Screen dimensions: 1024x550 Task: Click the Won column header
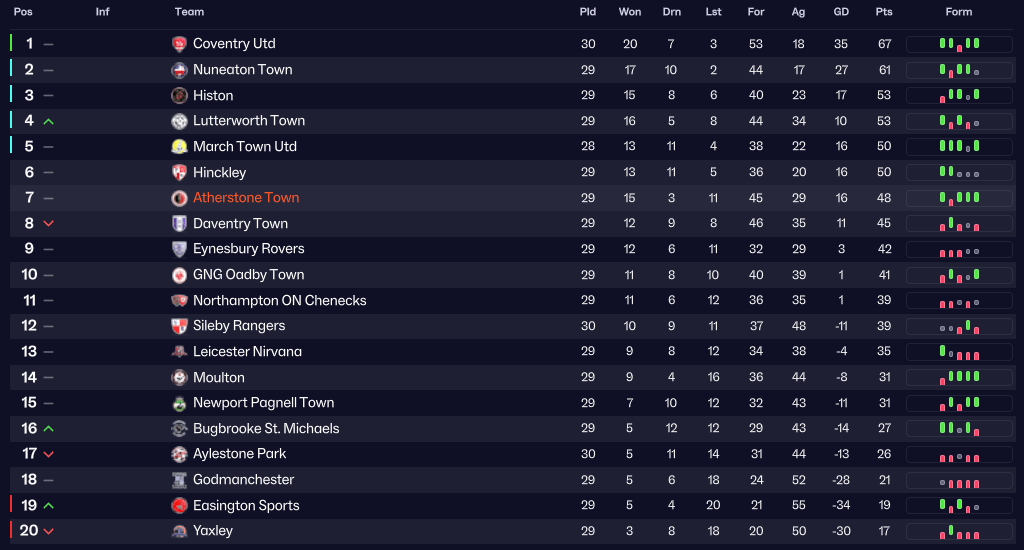tap(630, 12)
